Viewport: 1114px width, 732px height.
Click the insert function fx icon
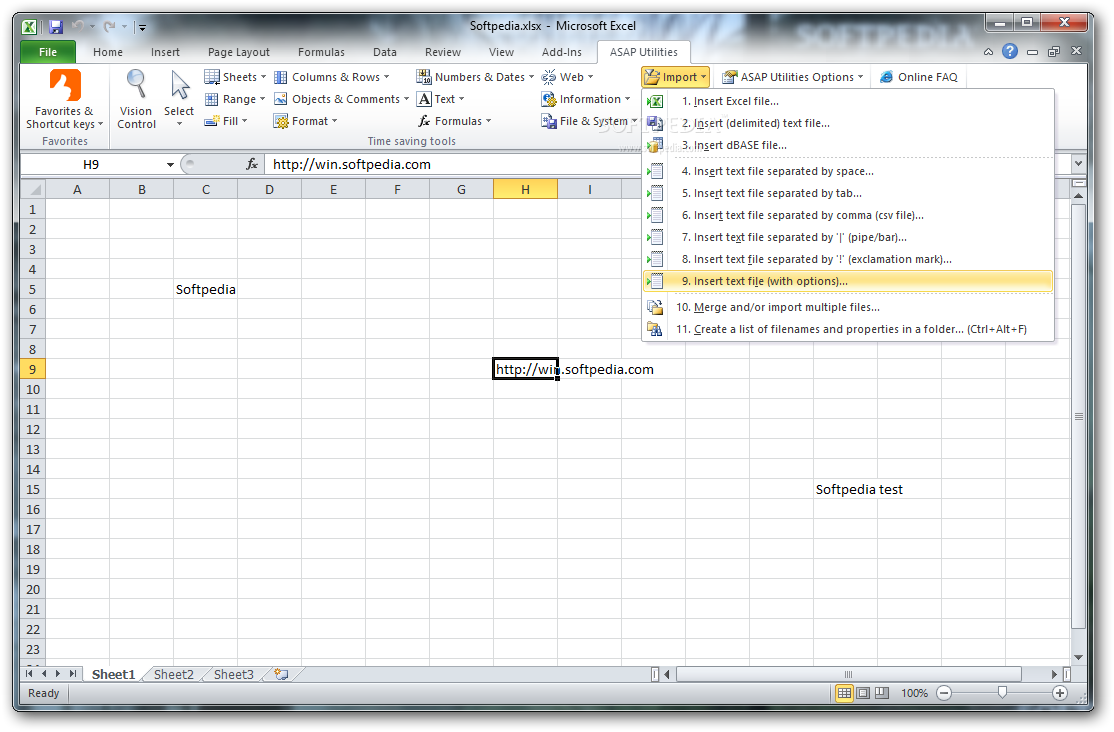[252, 164]
